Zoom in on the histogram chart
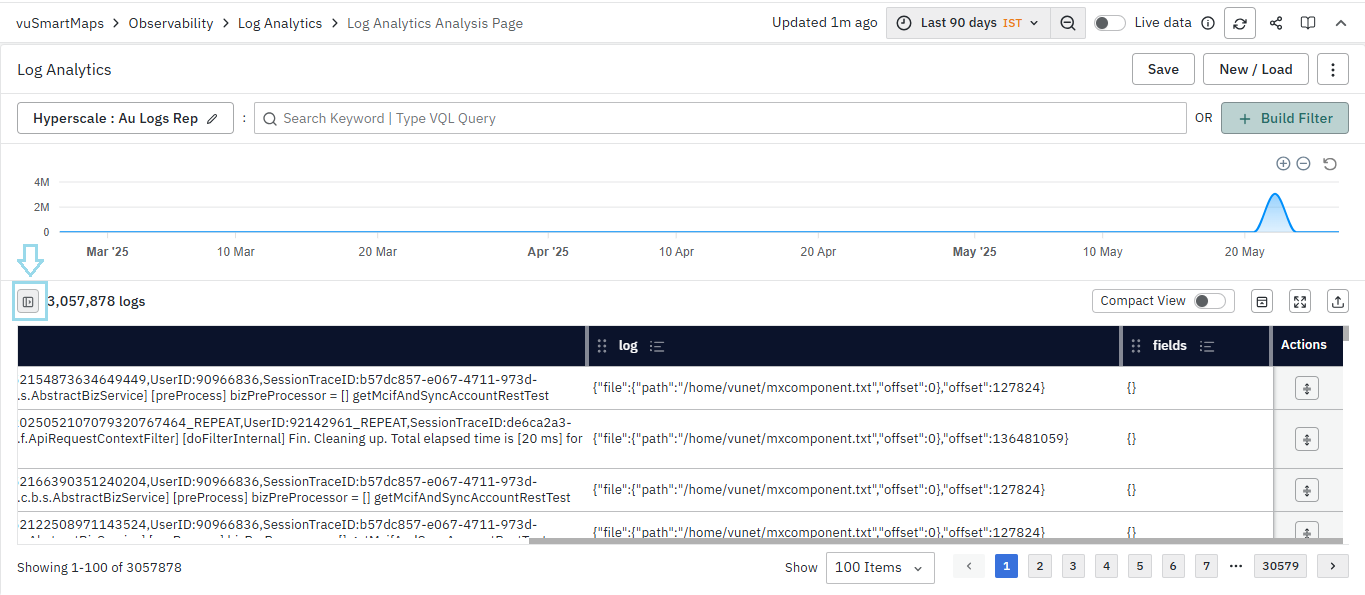 [x=1283, y=164]
